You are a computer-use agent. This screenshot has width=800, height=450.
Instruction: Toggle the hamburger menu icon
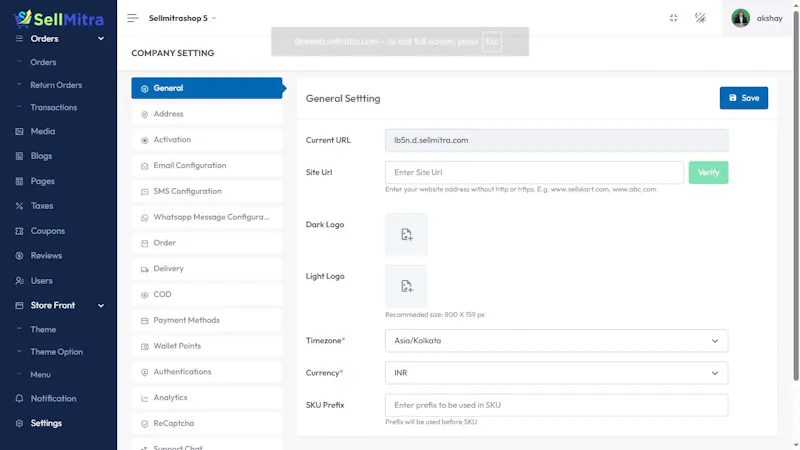point(133,18)
